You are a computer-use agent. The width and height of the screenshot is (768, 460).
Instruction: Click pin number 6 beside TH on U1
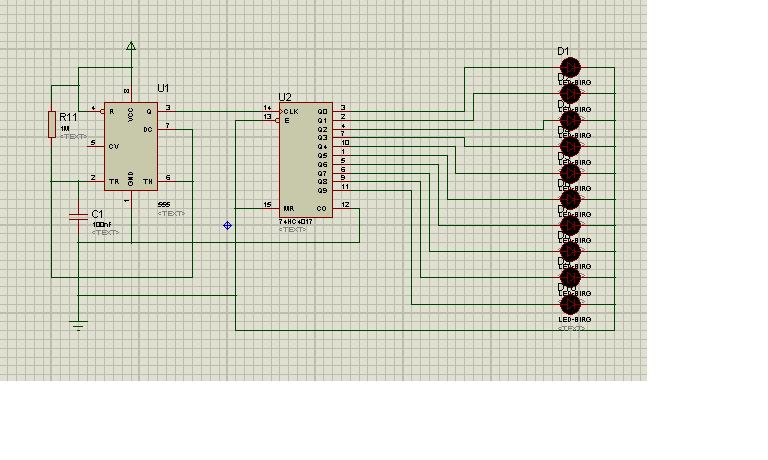click(x=168, y=178)
